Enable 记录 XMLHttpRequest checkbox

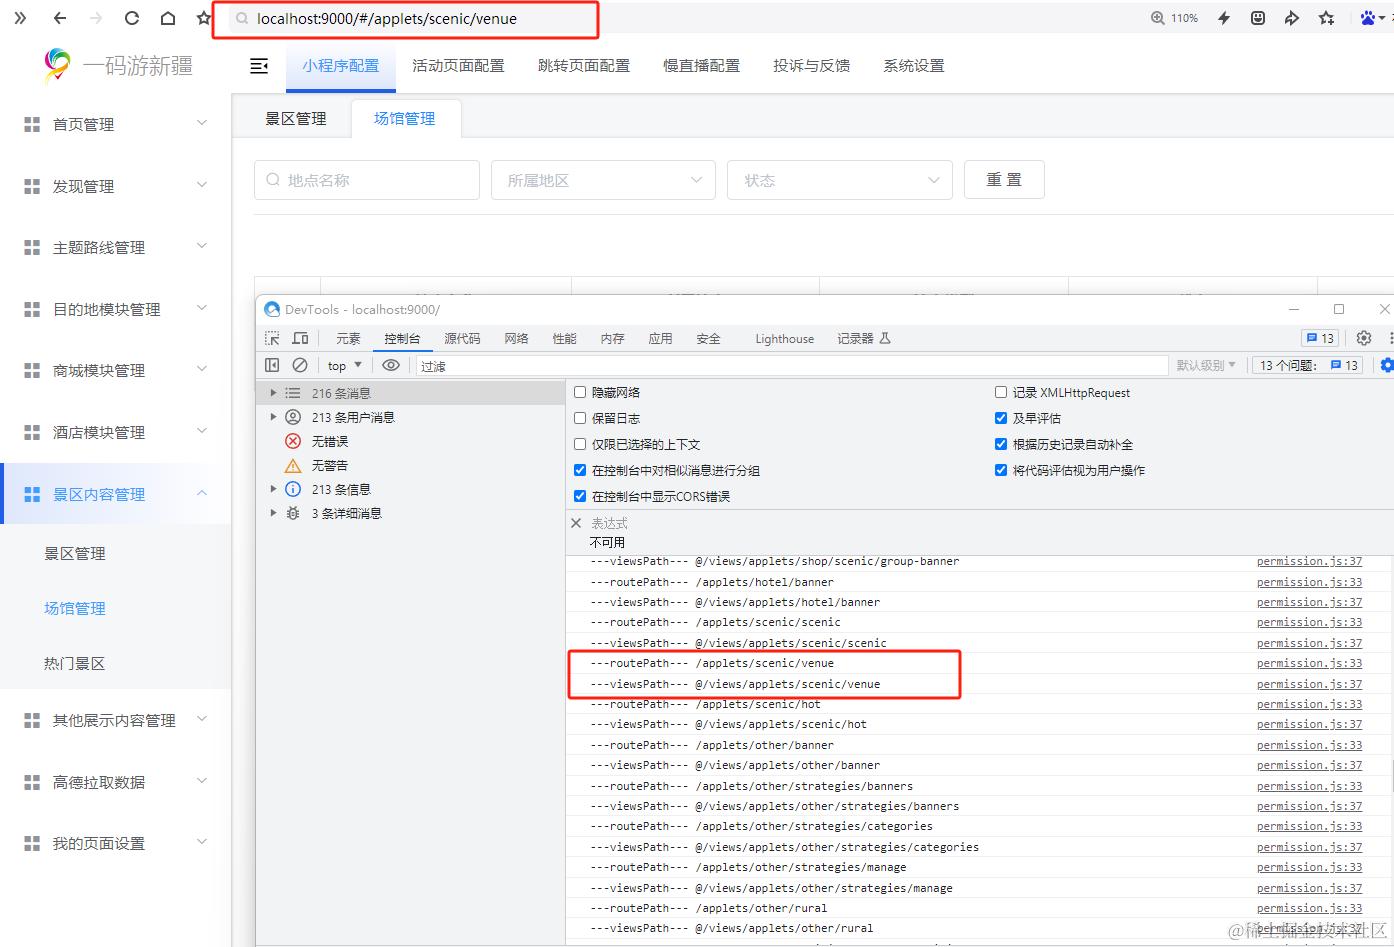[1001, 392]
